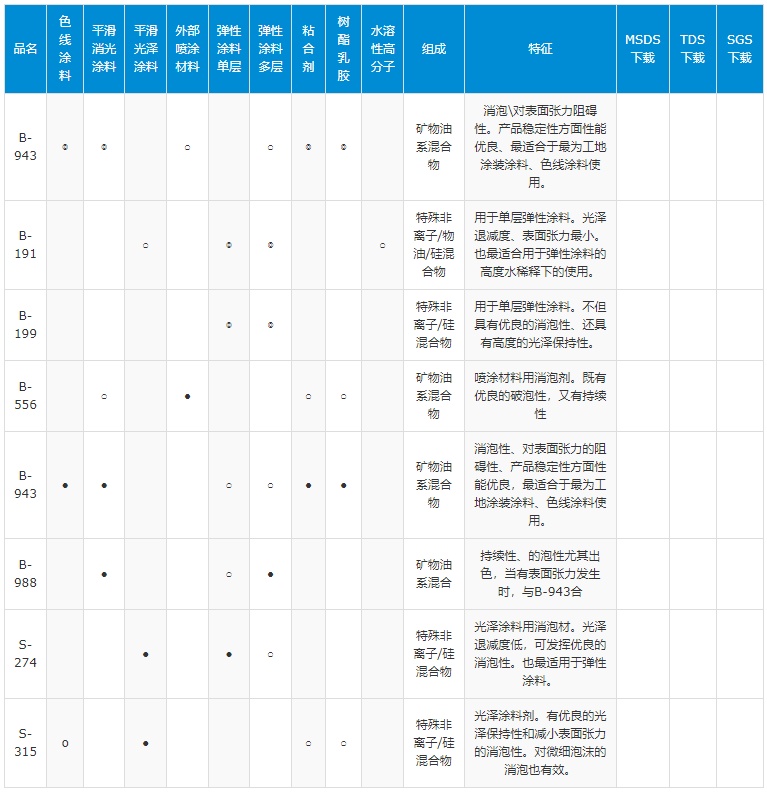
Task: Click B-988's filled dot under 弹性涂料多层
Action: (270, 574)
